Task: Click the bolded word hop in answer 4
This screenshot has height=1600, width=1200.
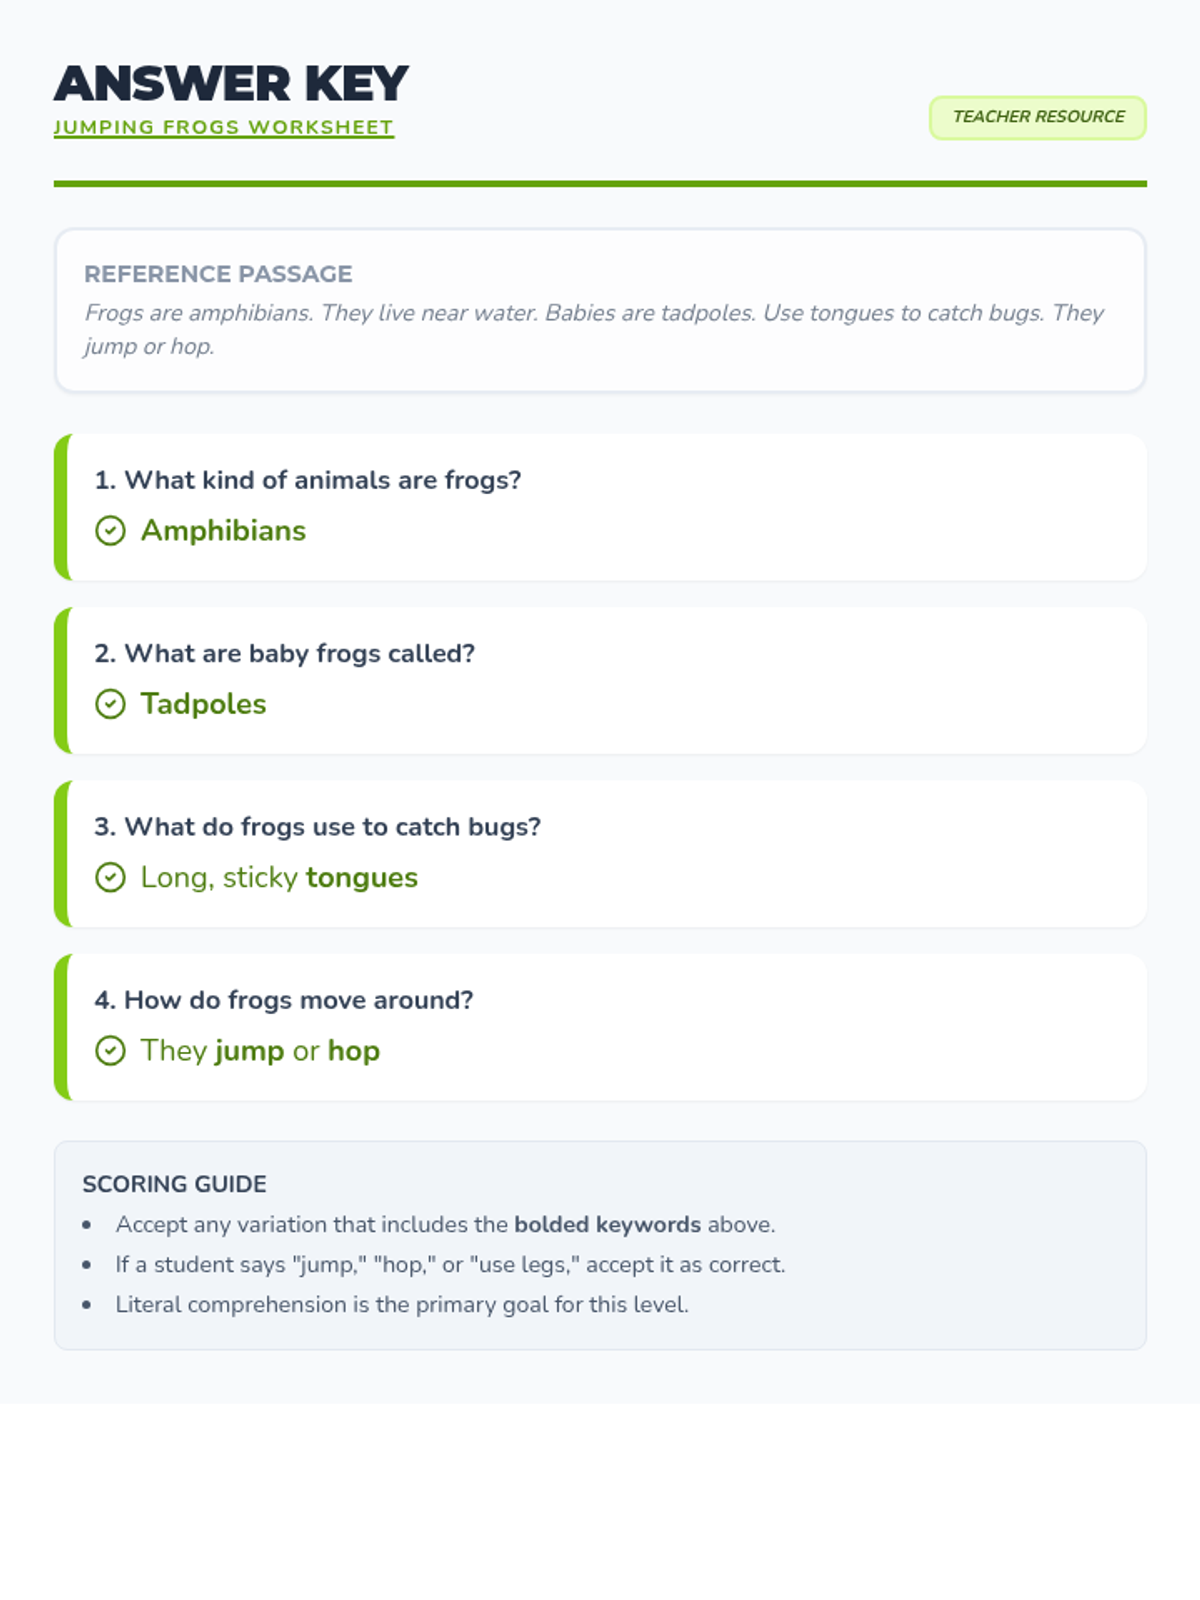Action: [354, 1051]
